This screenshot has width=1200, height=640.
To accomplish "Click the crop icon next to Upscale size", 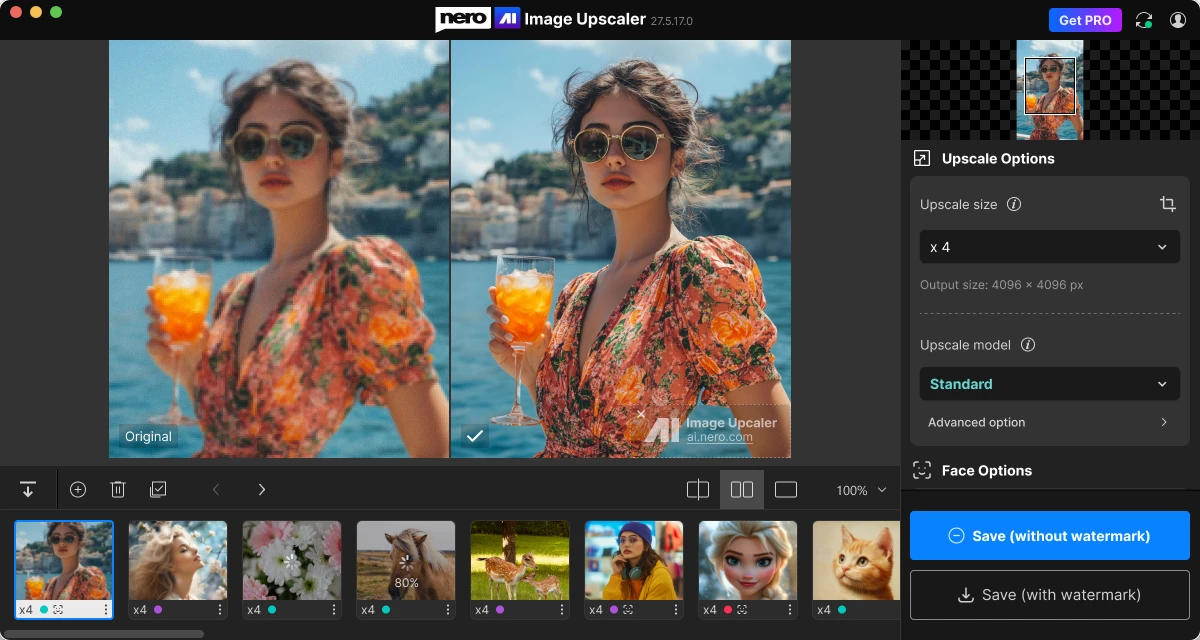I will (x=1167, y=204).
